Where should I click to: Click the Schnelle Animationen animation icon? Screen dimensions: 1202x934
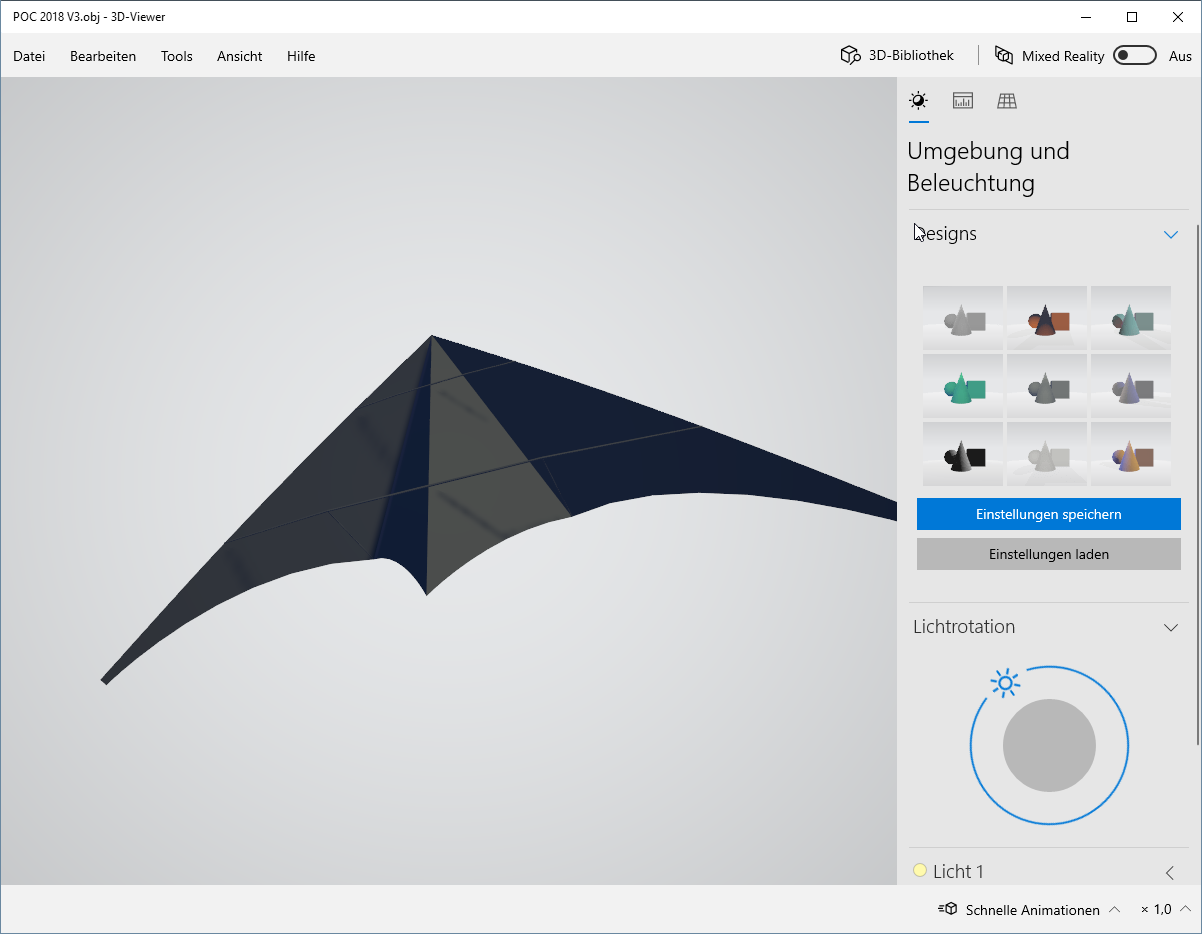coord(948,909)
